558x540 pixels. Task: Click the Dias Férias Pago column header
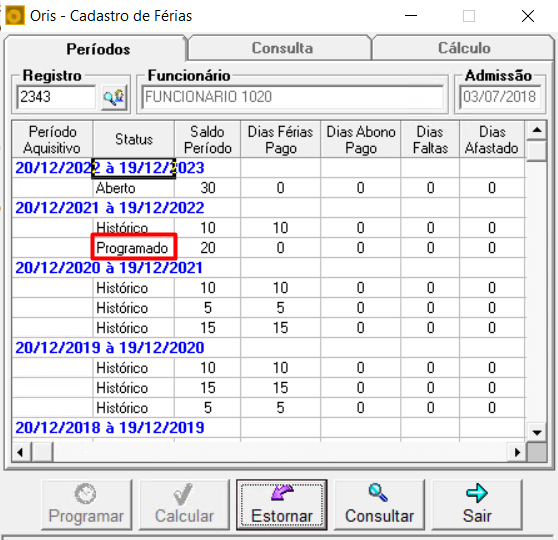(280, 140)
